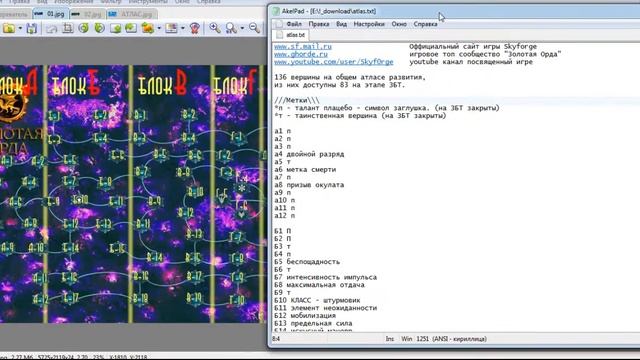The height and width of the screenshot is (360, 640).
Task: Click 'Оффициальный сайт игры Skyforge' text
Action: (473, 47)
